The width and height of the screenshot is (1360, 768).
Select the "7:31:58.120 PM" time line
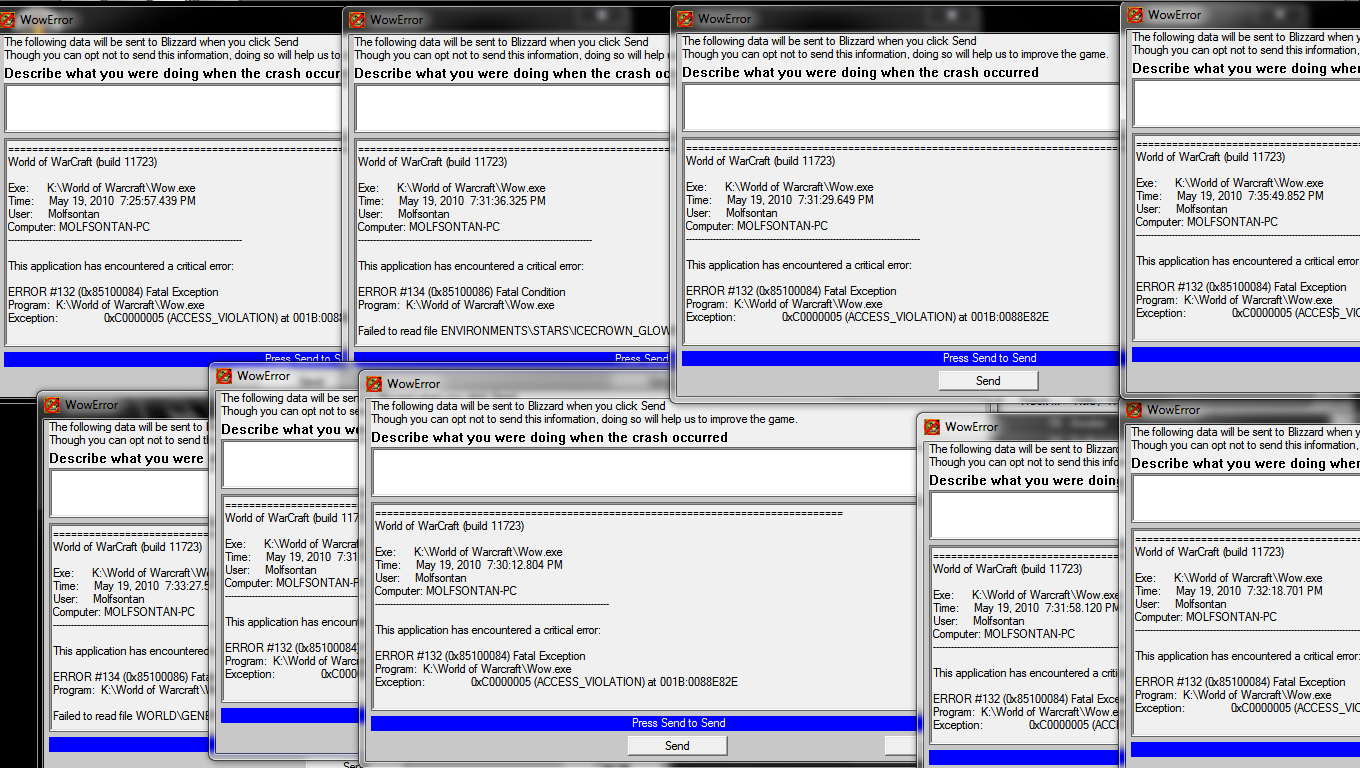pos(1026,608)
